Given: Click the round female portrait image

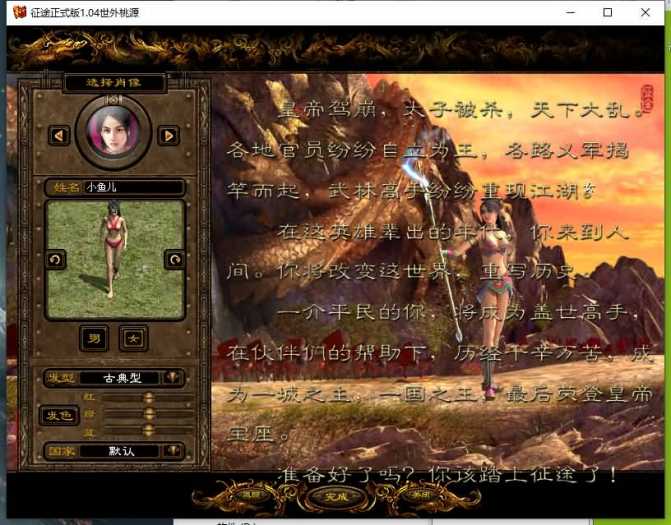Looking at the screenshot, I should [113, 131].
